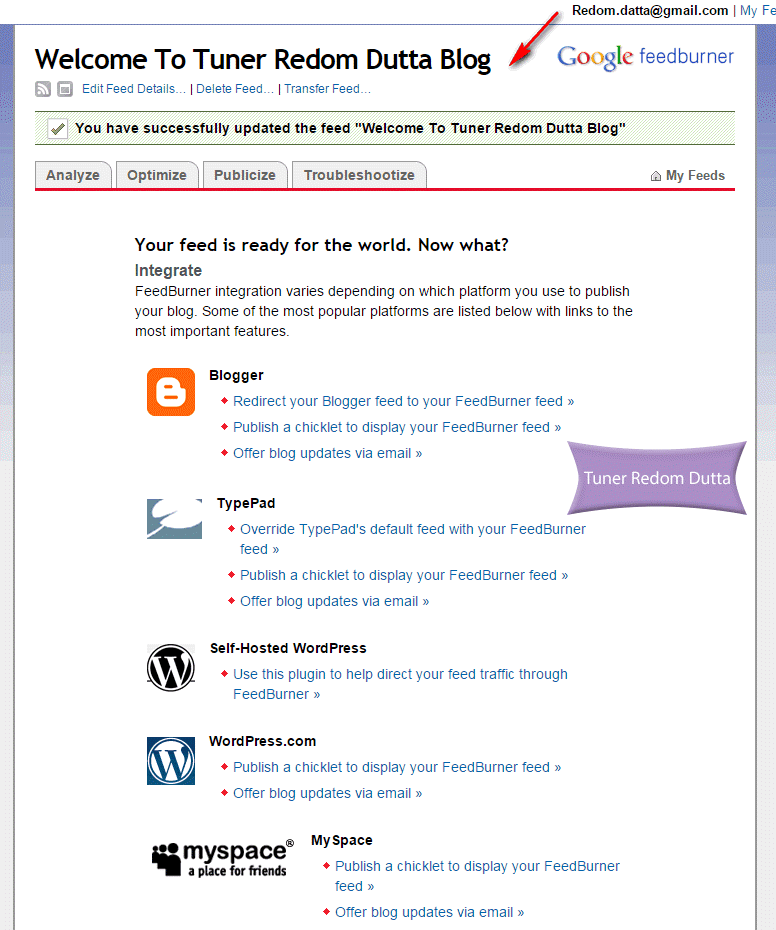Click the MySpace heading text
Screen dimensions: 776x930
click(x=342, y=840)
